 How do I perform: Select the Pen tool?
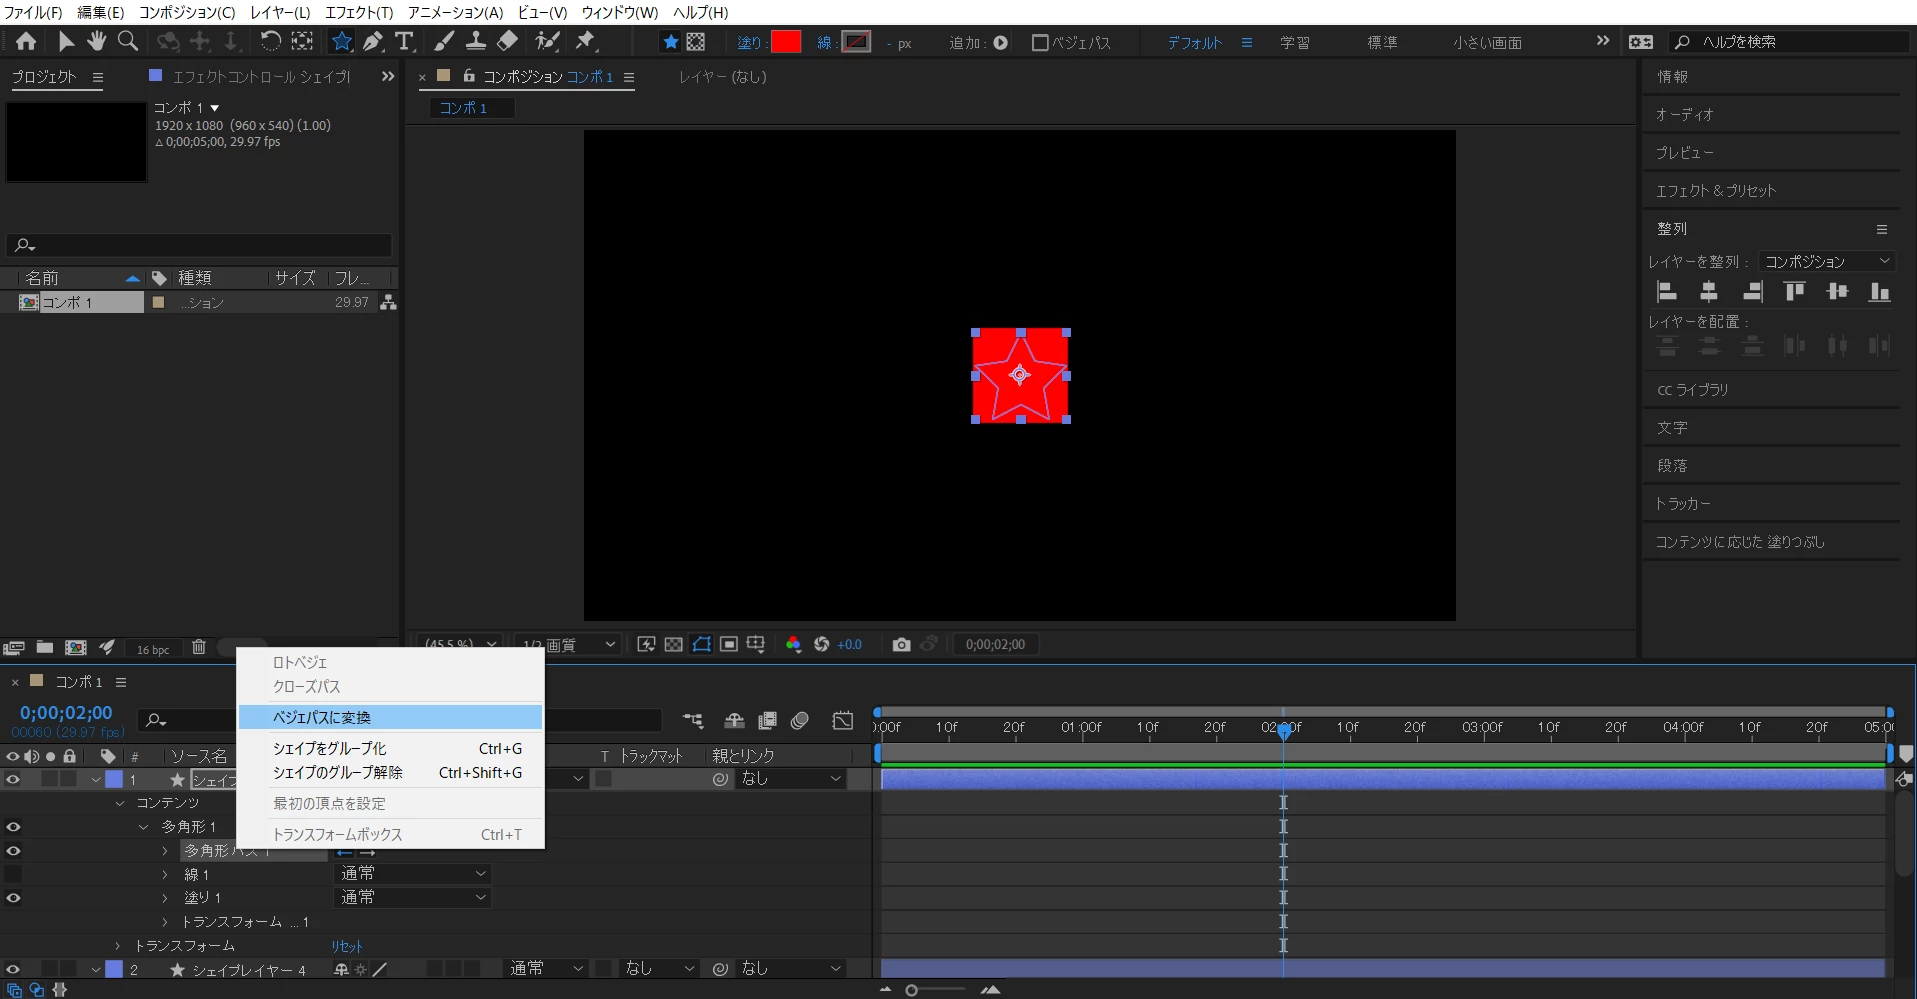click(373, 41)
